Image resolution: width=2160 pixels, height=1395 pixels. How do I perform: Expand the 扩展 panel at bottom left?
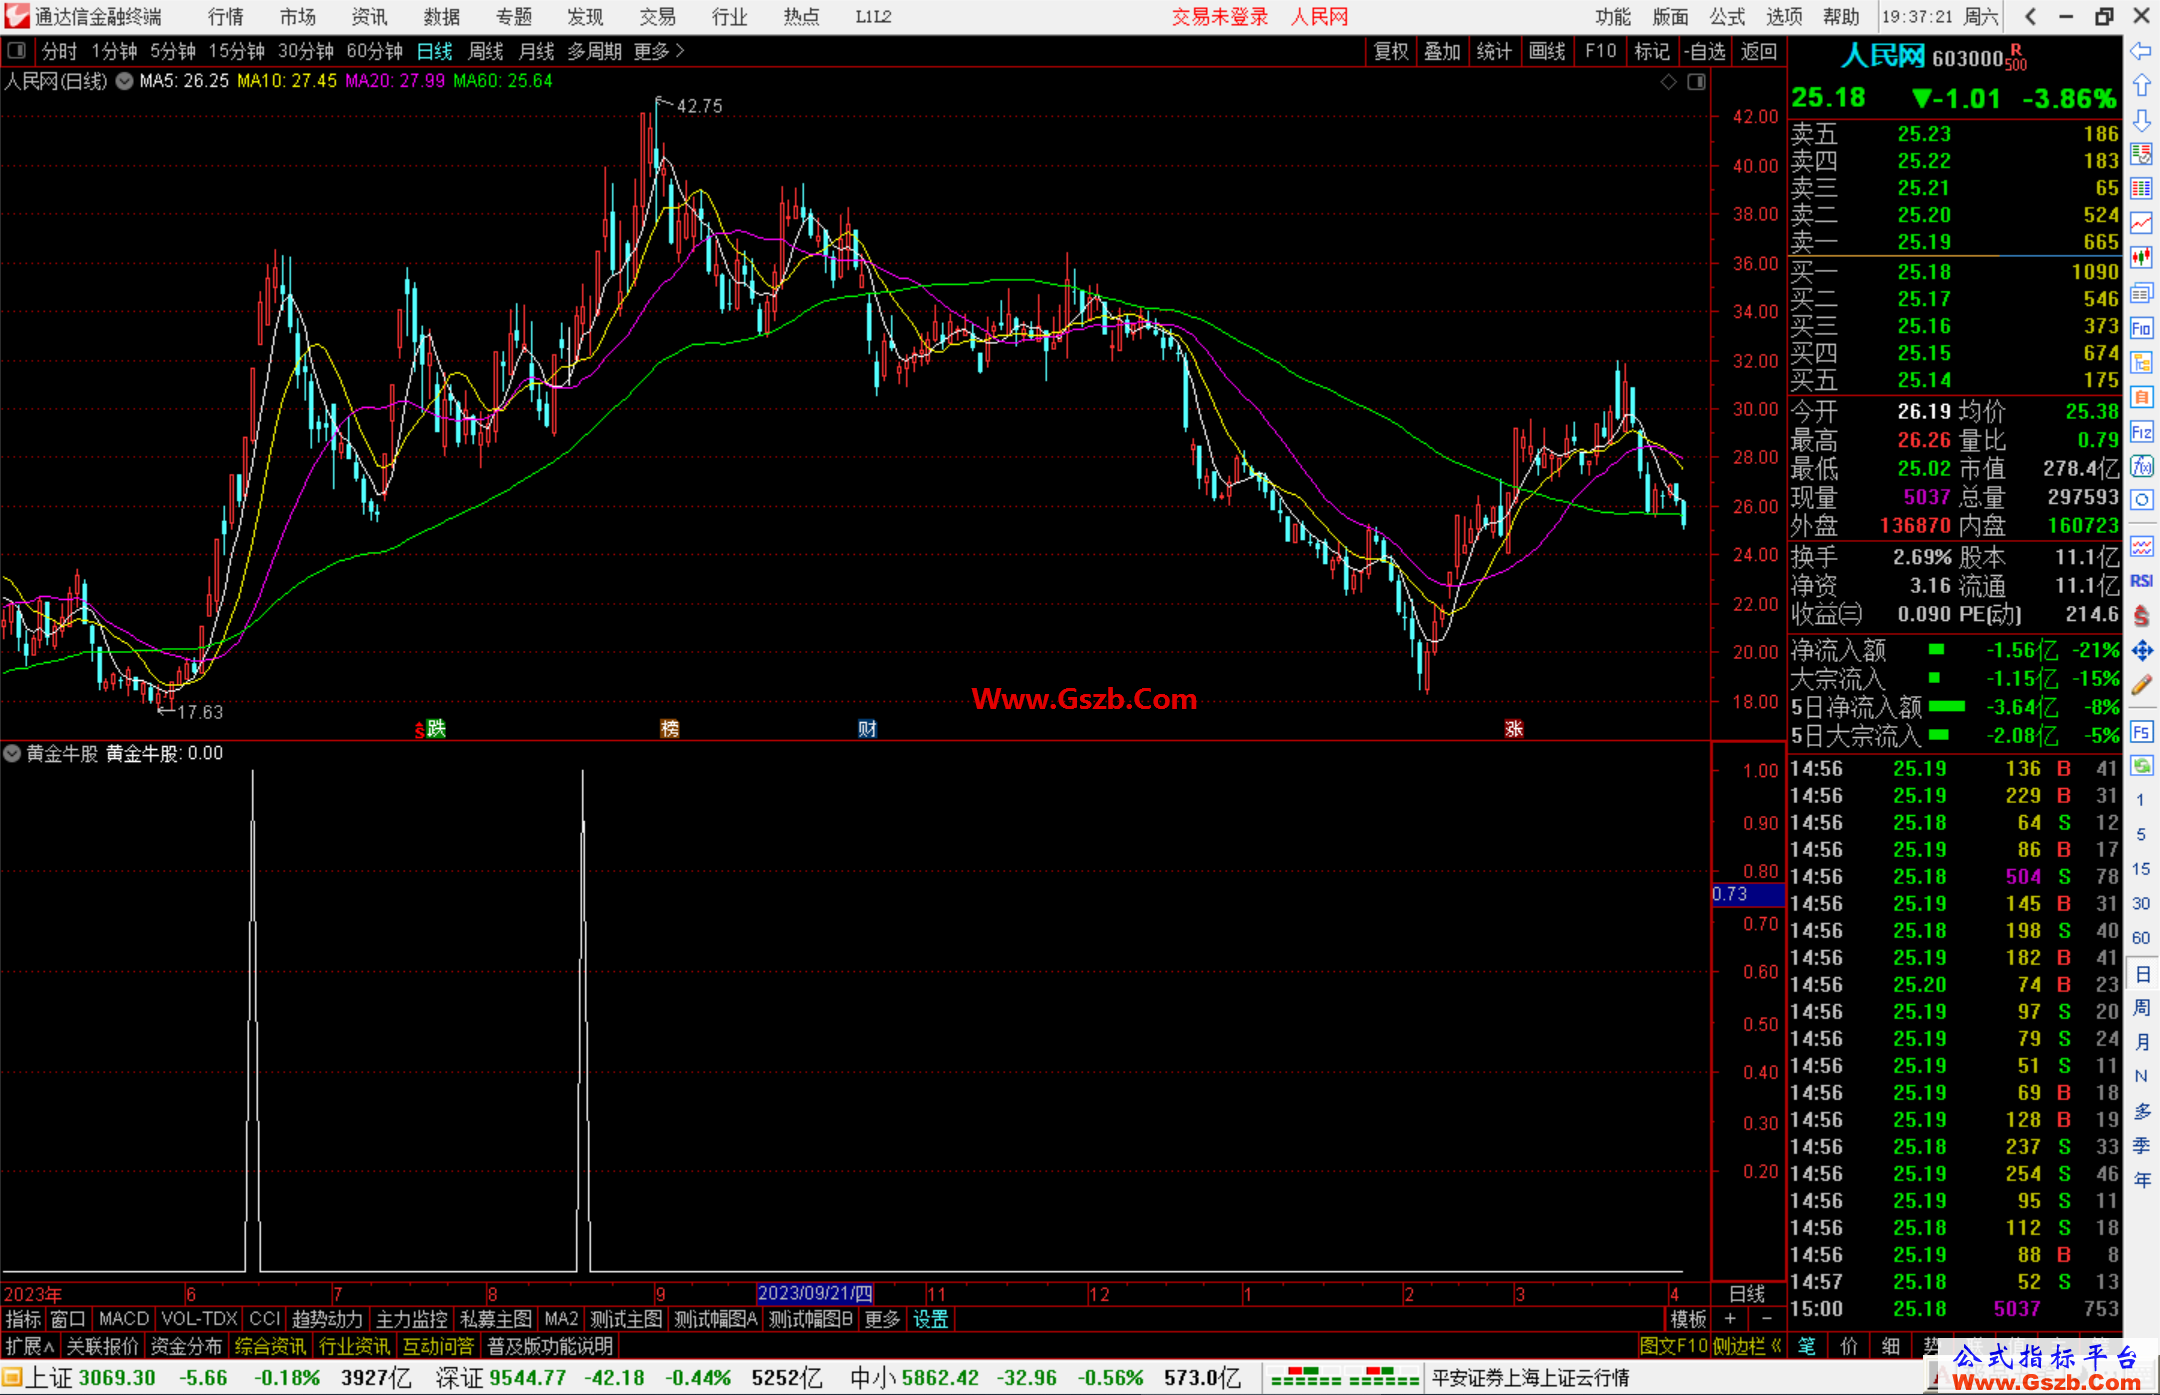click(30, 1346)
